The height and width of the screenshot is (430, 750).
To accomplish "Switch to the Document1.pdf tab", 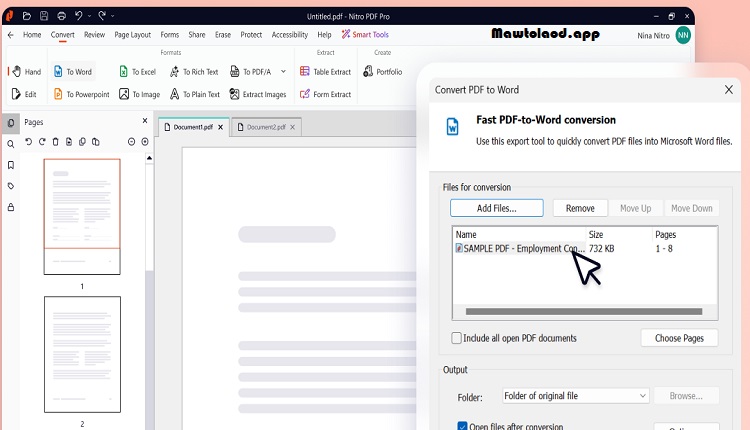I will (193, 127).
